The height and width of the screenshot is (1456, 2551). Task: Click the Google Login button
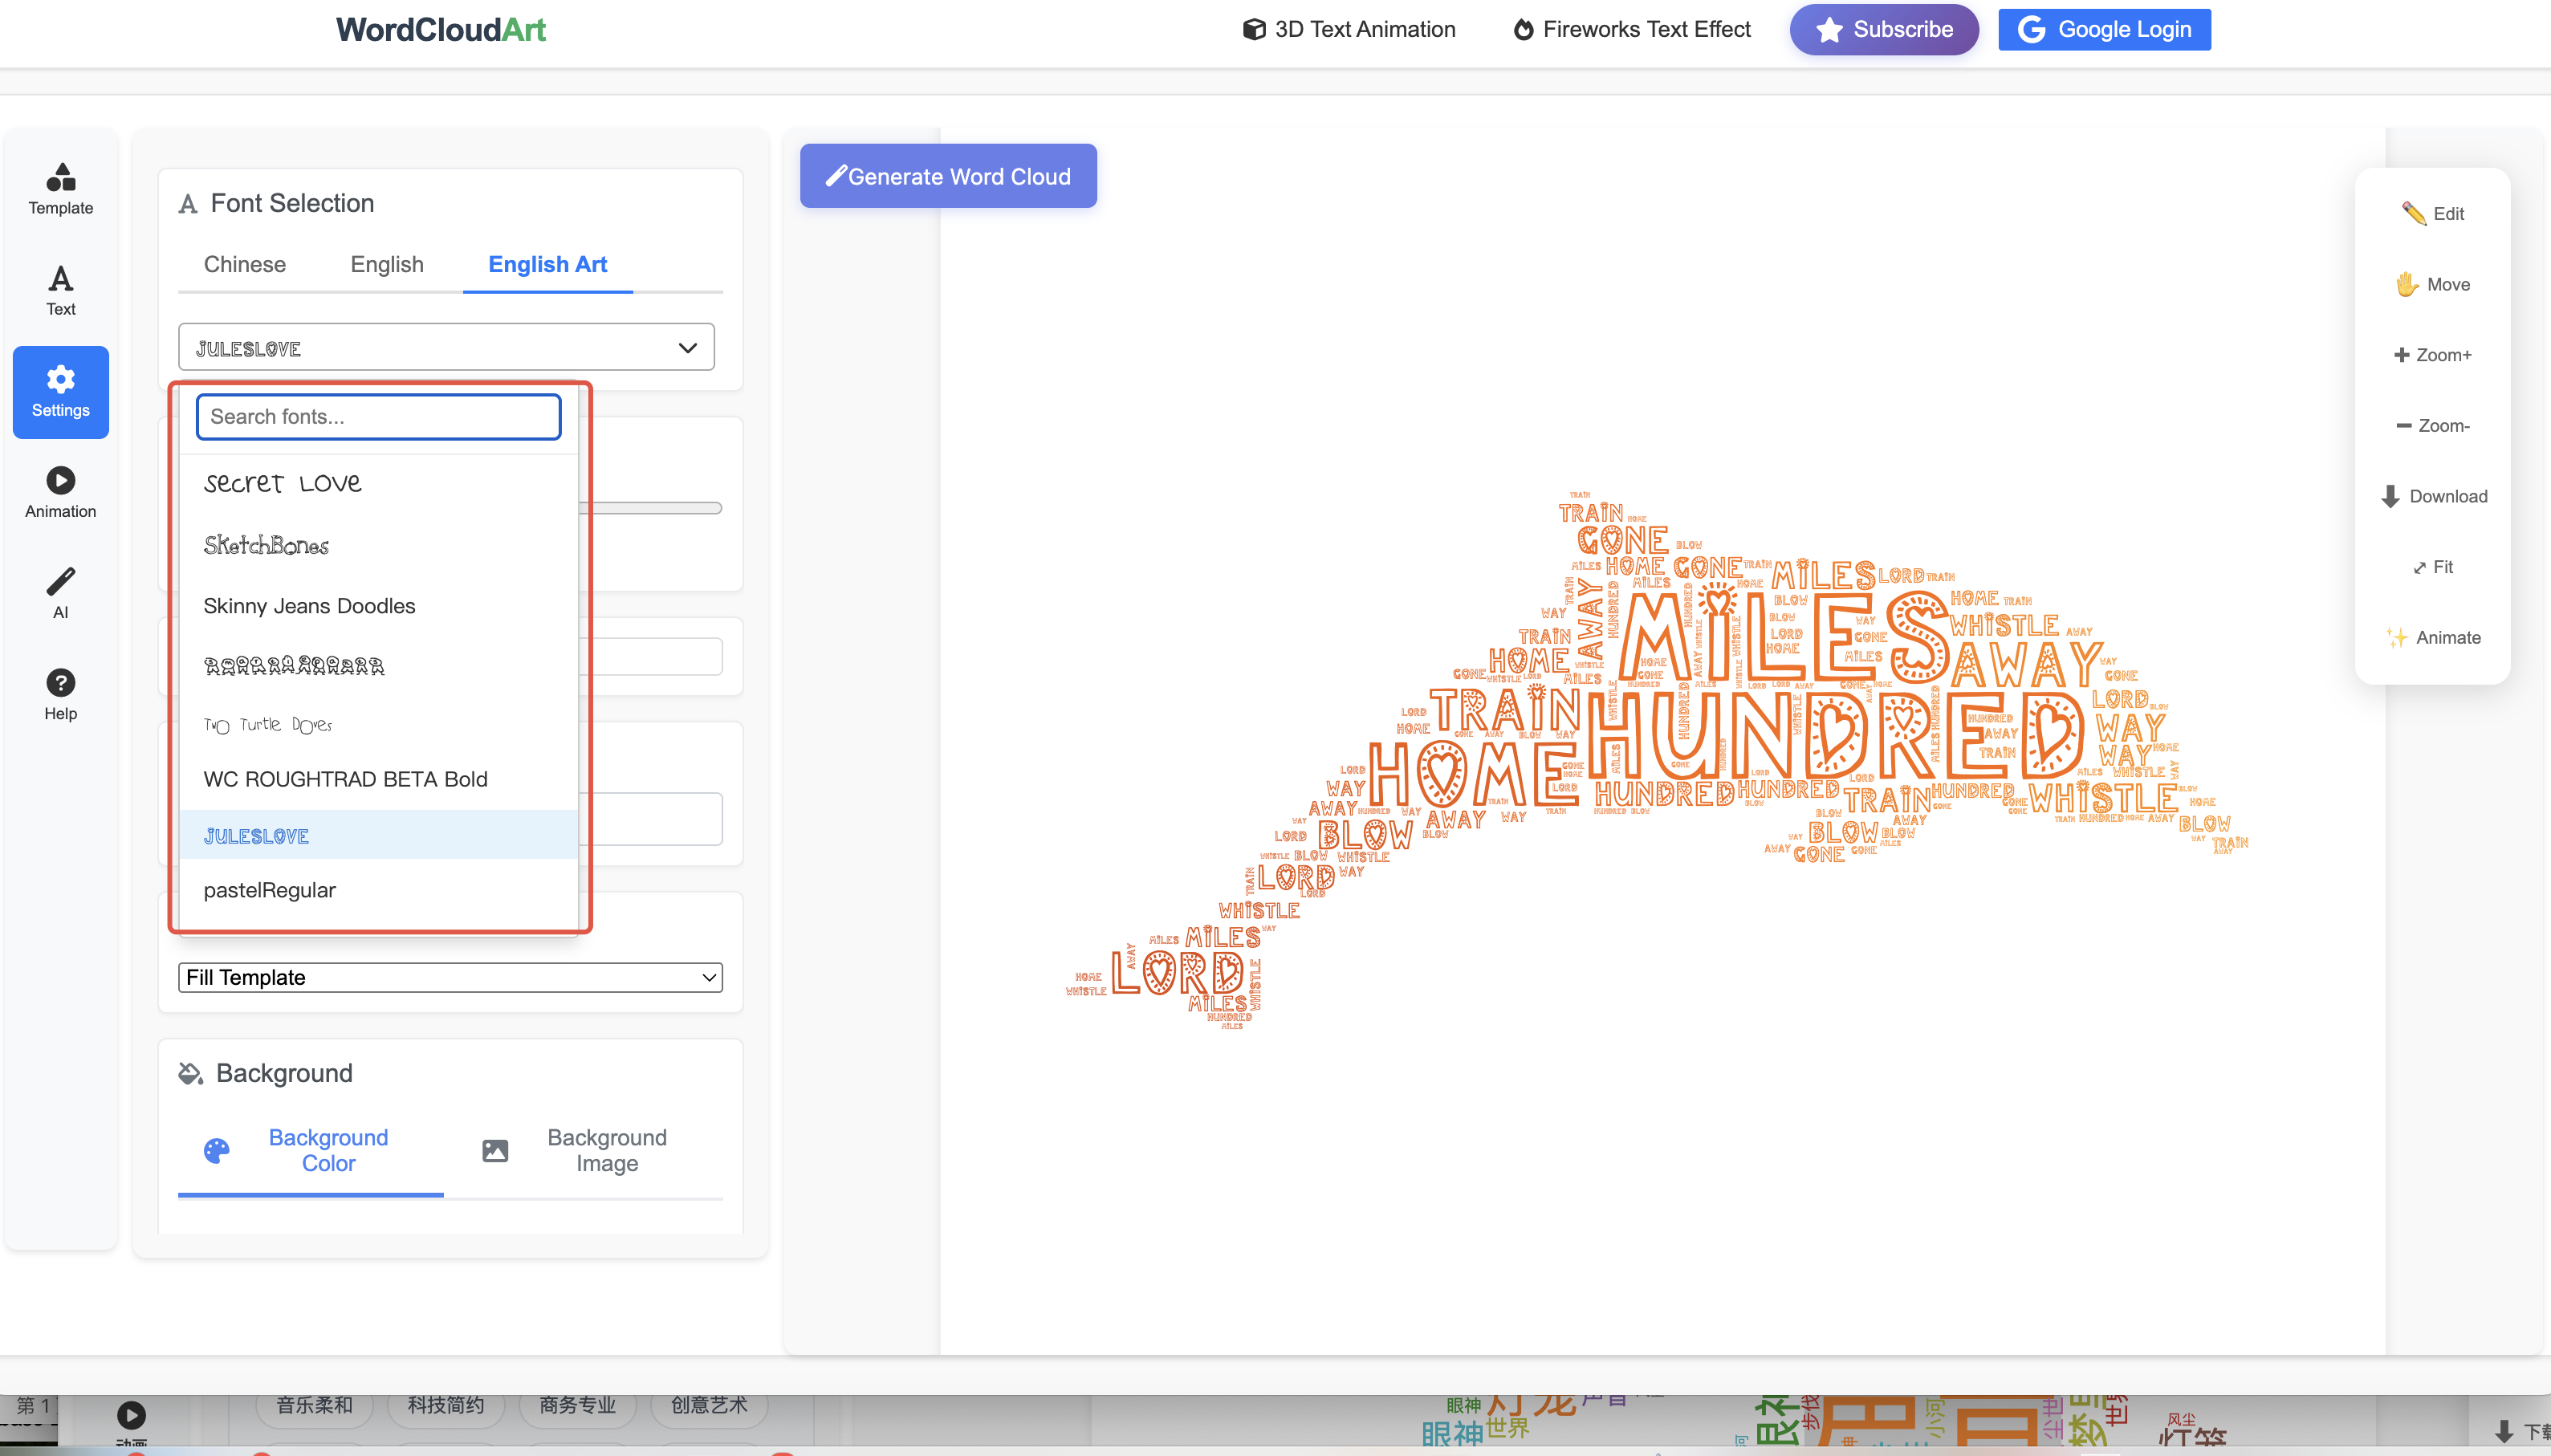(x=2103, y=29)
